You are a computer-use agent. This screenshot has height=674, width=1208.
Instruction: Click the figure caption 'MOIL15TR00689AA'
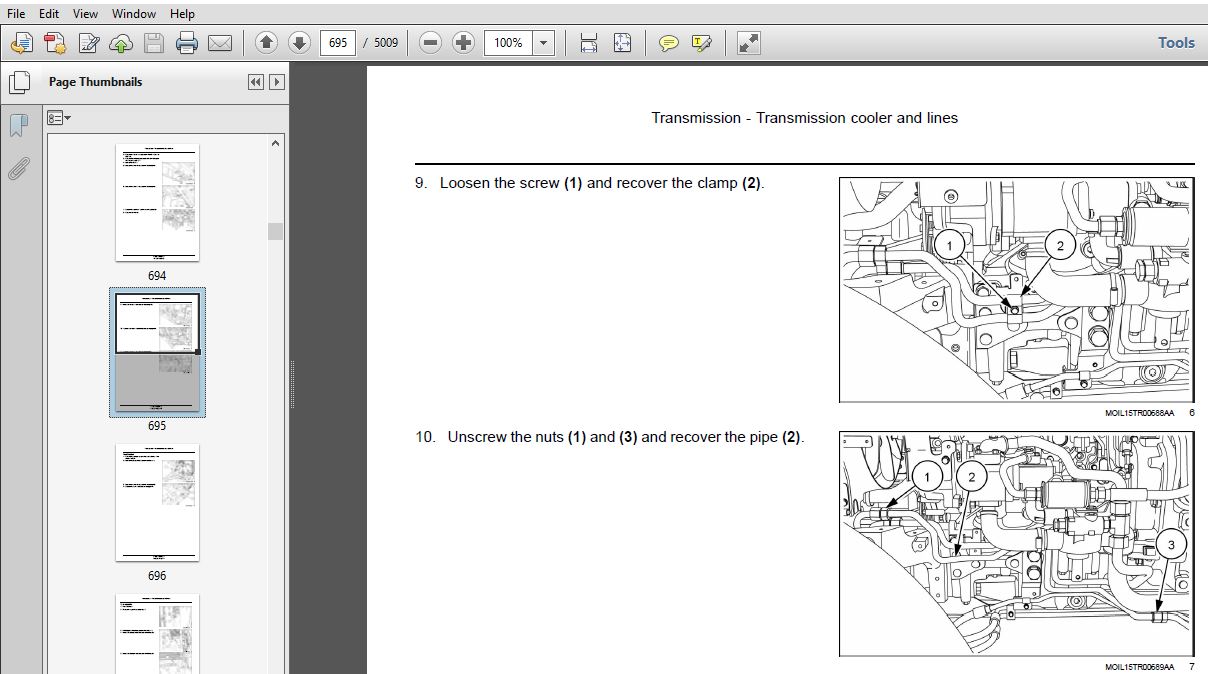pos(1140,666)
